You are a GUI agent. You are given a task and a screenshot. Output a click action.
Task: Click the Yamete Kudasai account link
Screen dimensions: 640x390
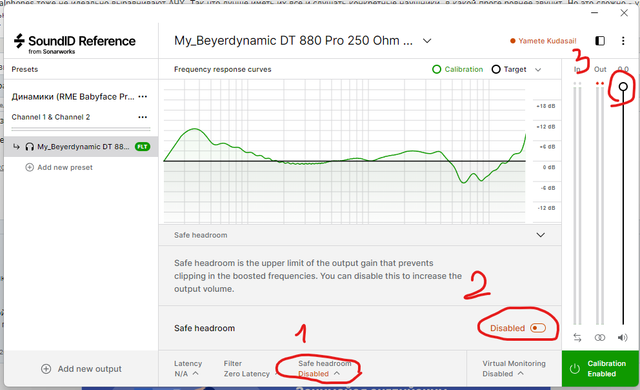pos(547,41)
